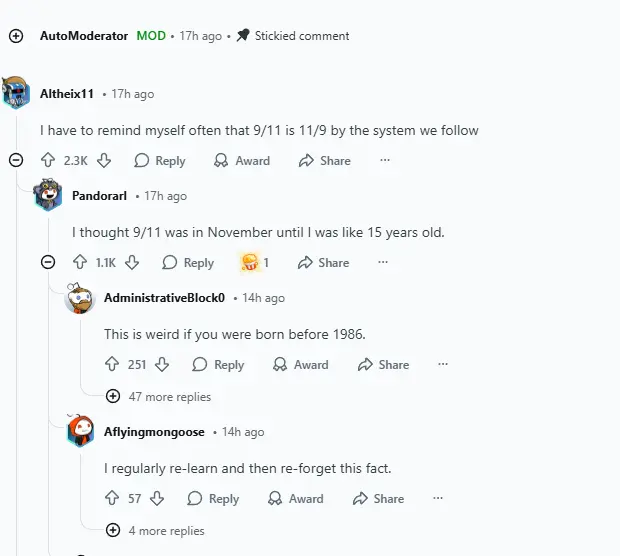Share Pandorarl's comment

322,263
